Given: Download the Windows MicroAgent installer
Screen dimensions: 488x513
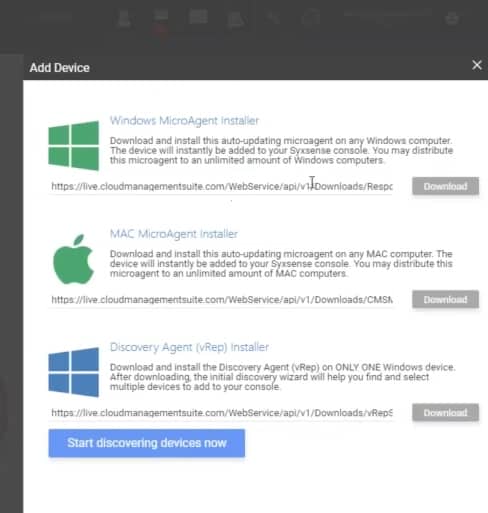Looking at the screenshot, I should point(445,186).
